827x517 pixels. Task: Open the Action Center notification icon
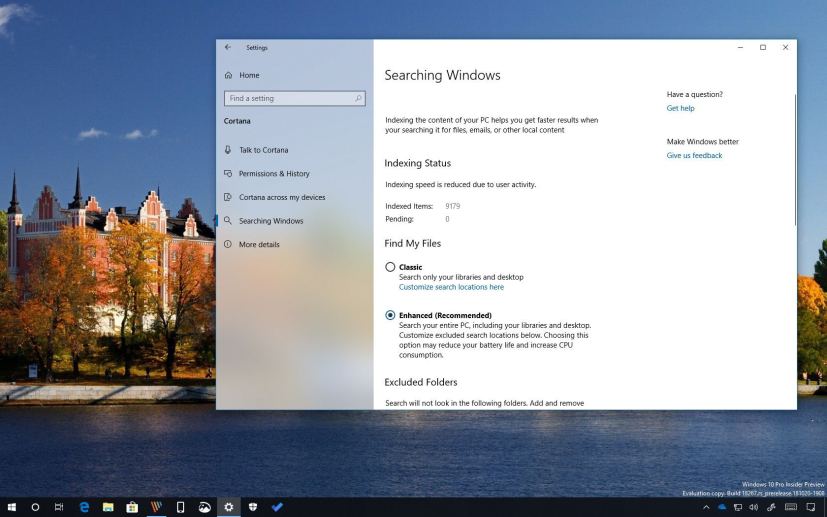(x=811, y=508)
